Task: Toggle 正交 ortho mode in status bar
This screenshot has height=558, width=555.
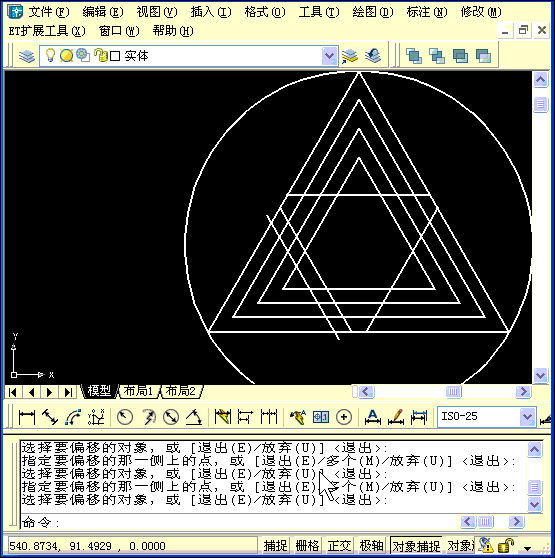Action: click(339, 545)
